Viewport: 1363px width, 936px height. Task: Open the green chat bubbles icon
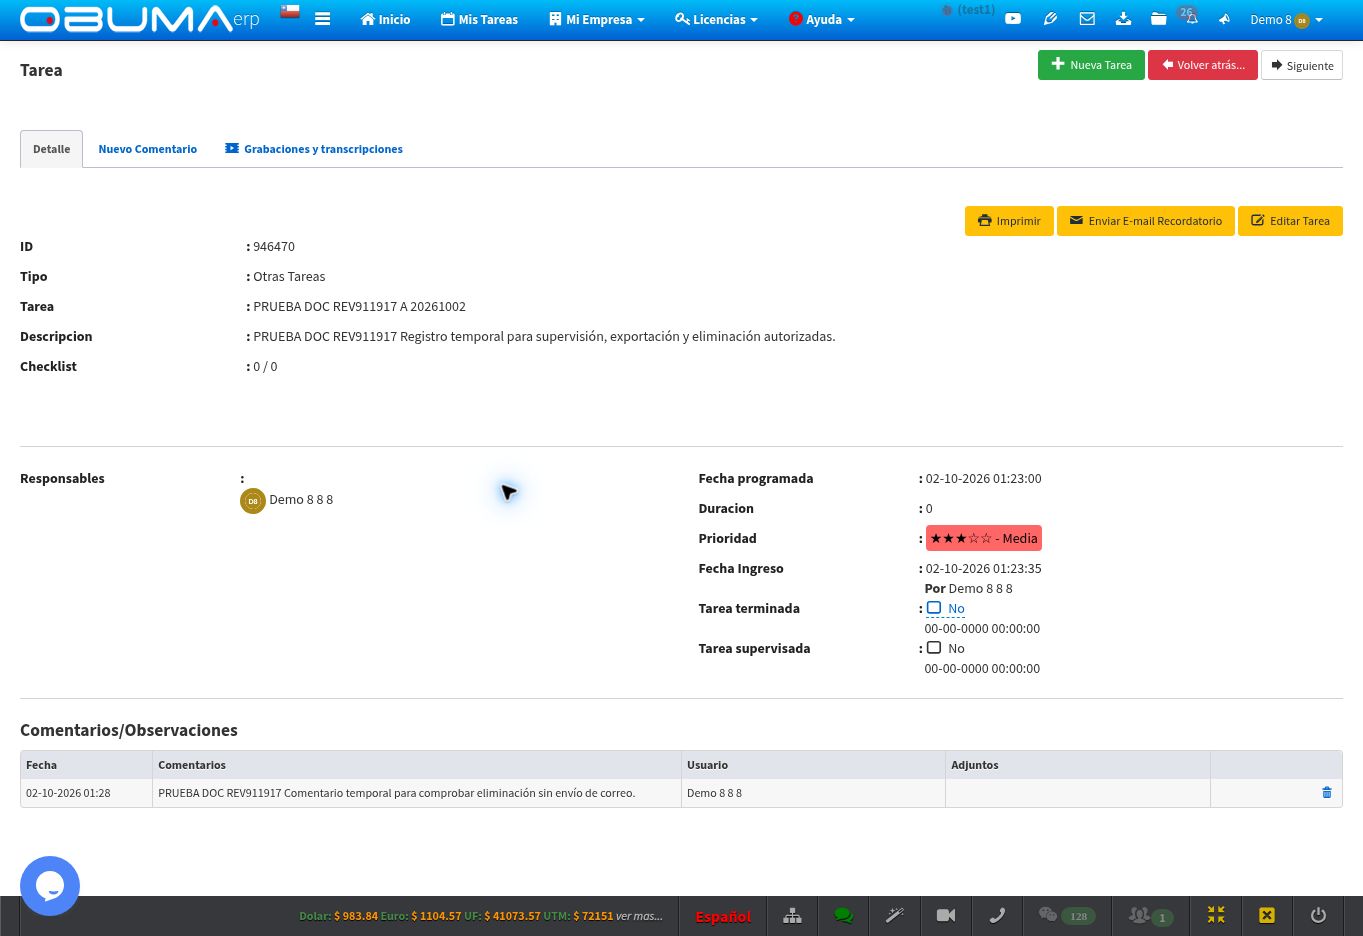(843, 915)
